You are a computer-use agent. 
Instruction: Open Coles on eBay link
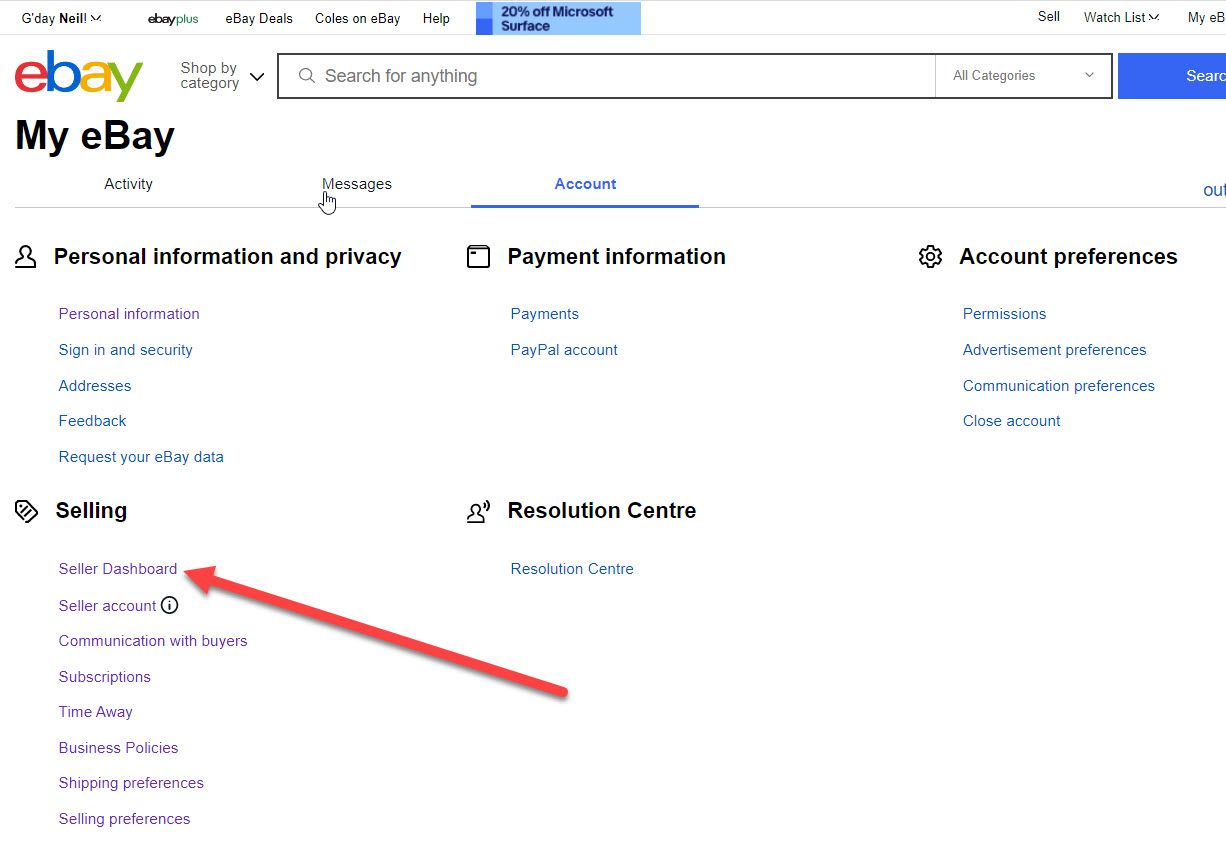click(x=357, y=18)
